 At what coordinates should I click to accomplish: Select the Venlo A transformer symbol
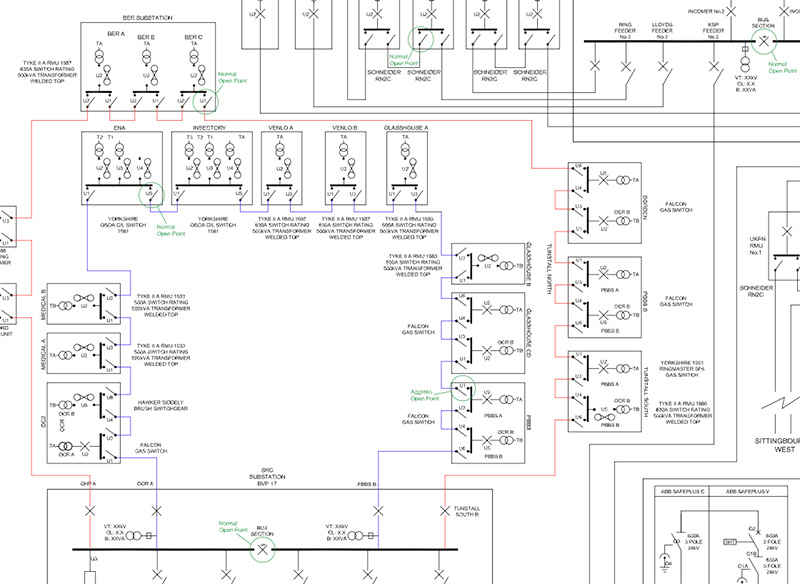pos(280,150)
